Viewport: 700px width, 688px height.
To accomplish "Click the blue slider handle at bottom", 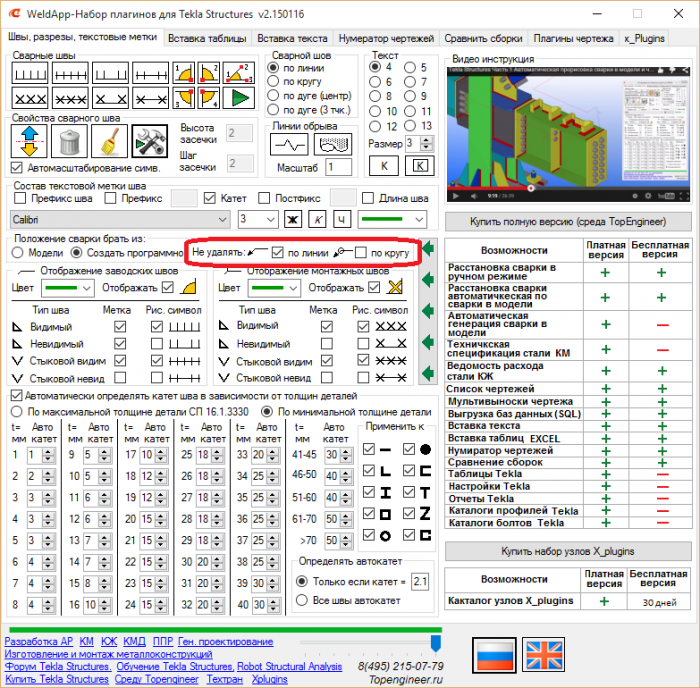I will point(436,643).
